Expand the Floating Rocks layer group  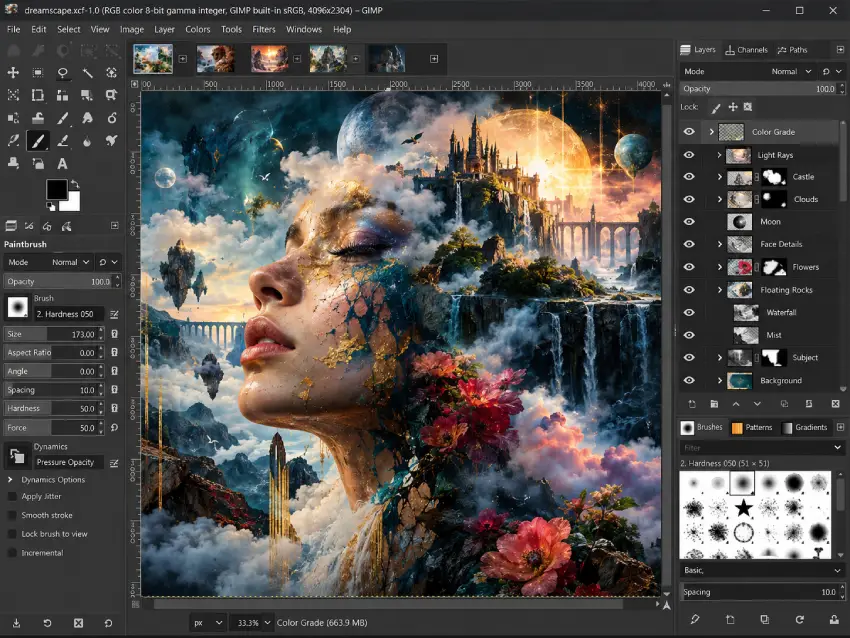[719, 290]
